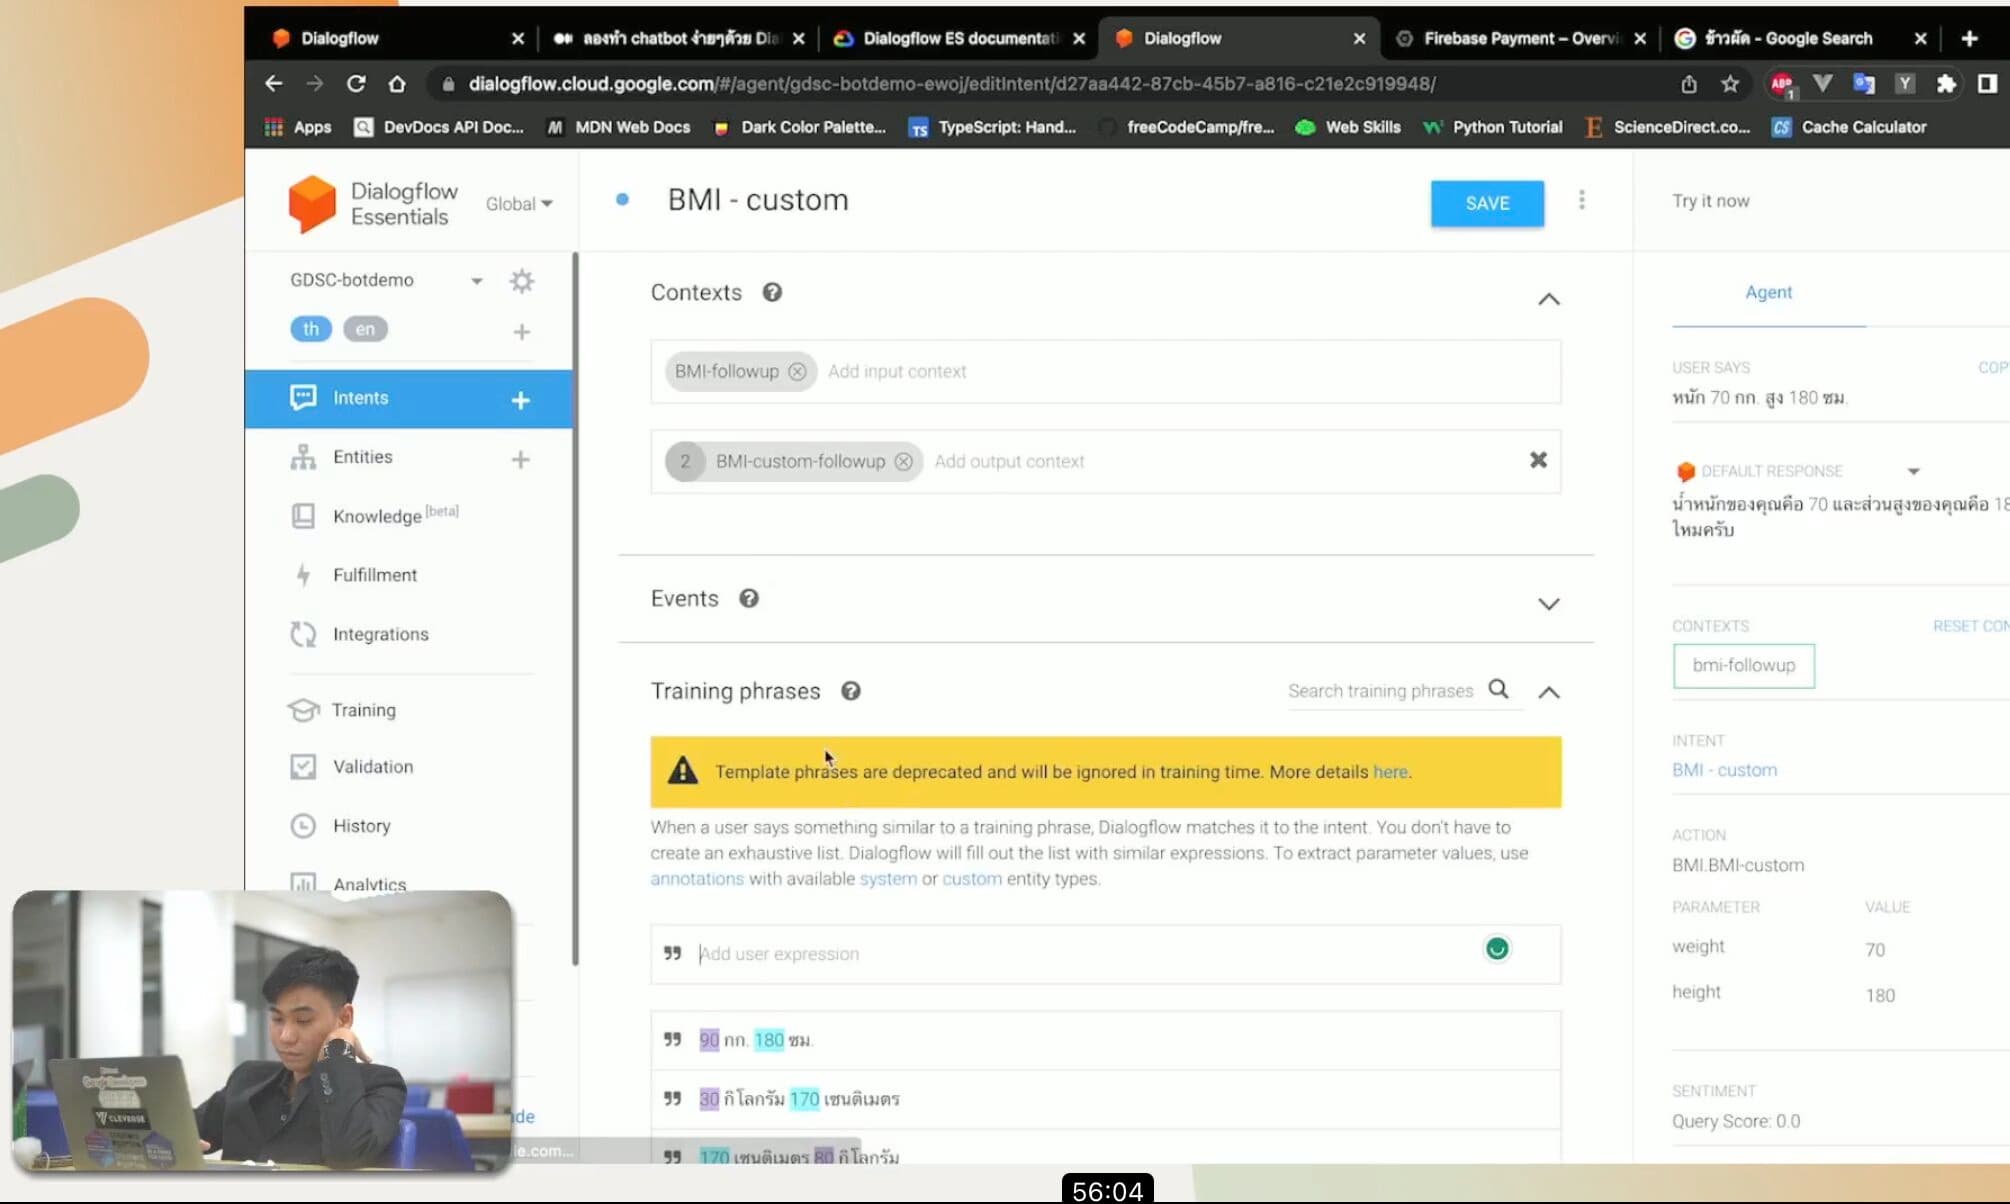Viewport: 2010px width, 1204px height.
Task: Collapse the Training phrases section
Action: (x=1548, y=692)
